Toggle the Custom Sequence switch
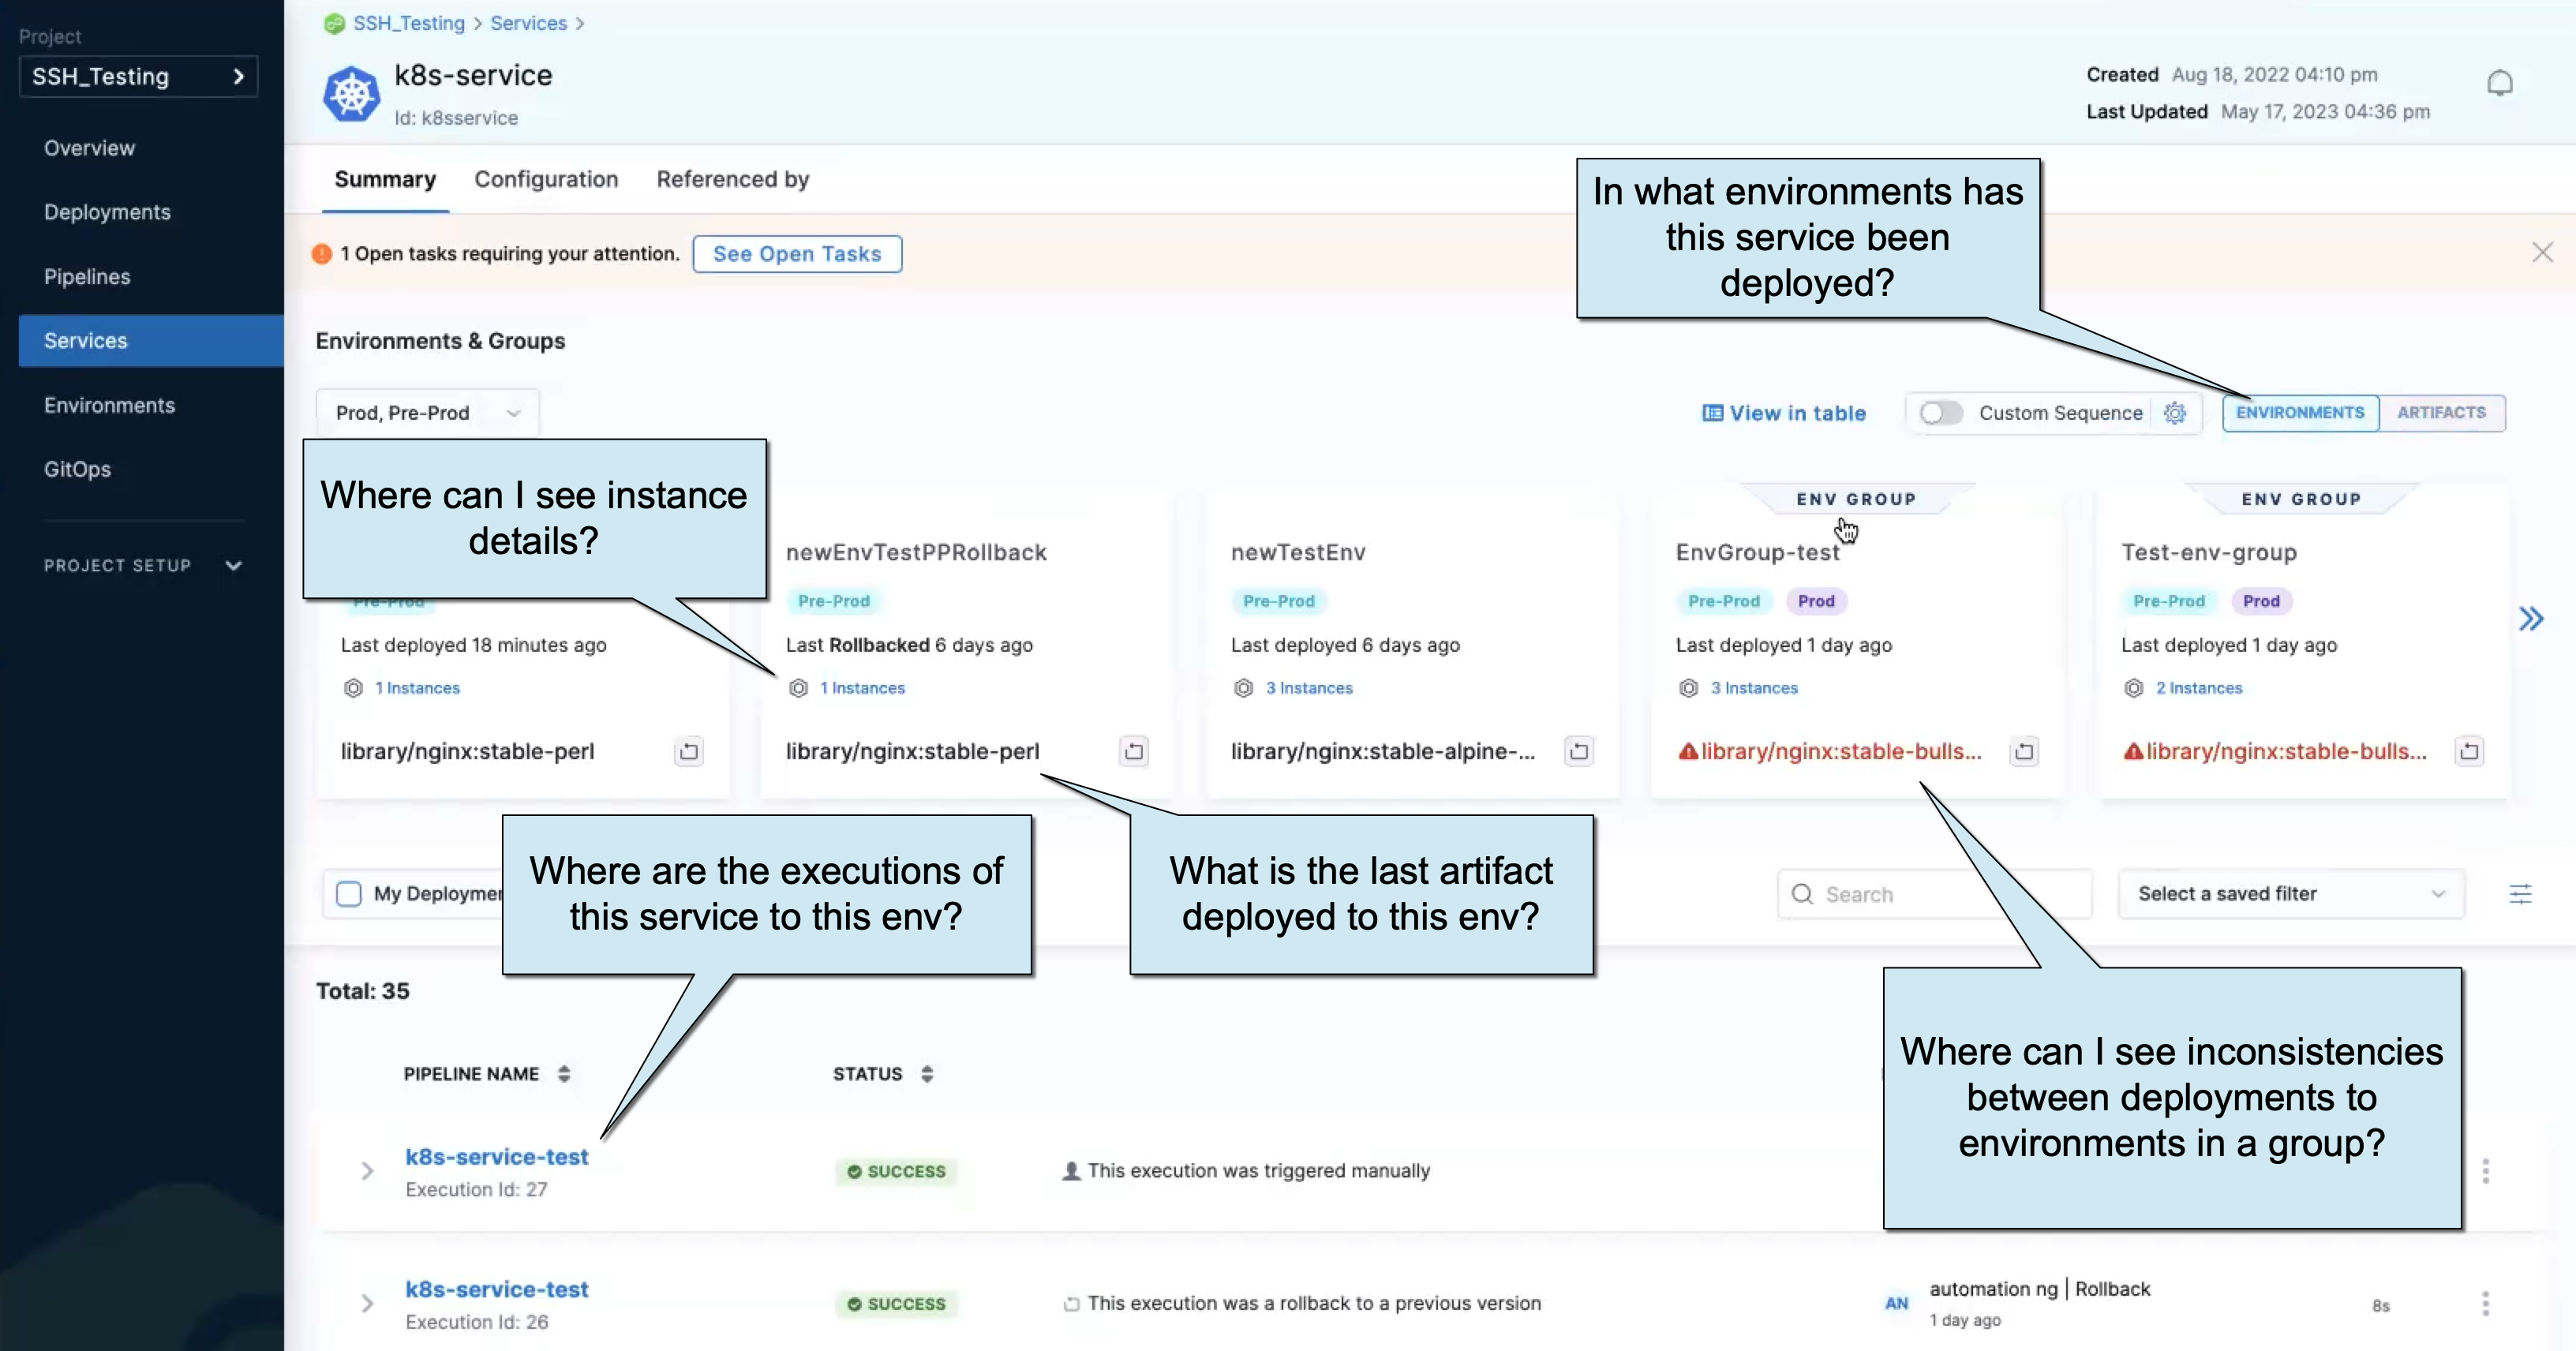 point(1940,413)
